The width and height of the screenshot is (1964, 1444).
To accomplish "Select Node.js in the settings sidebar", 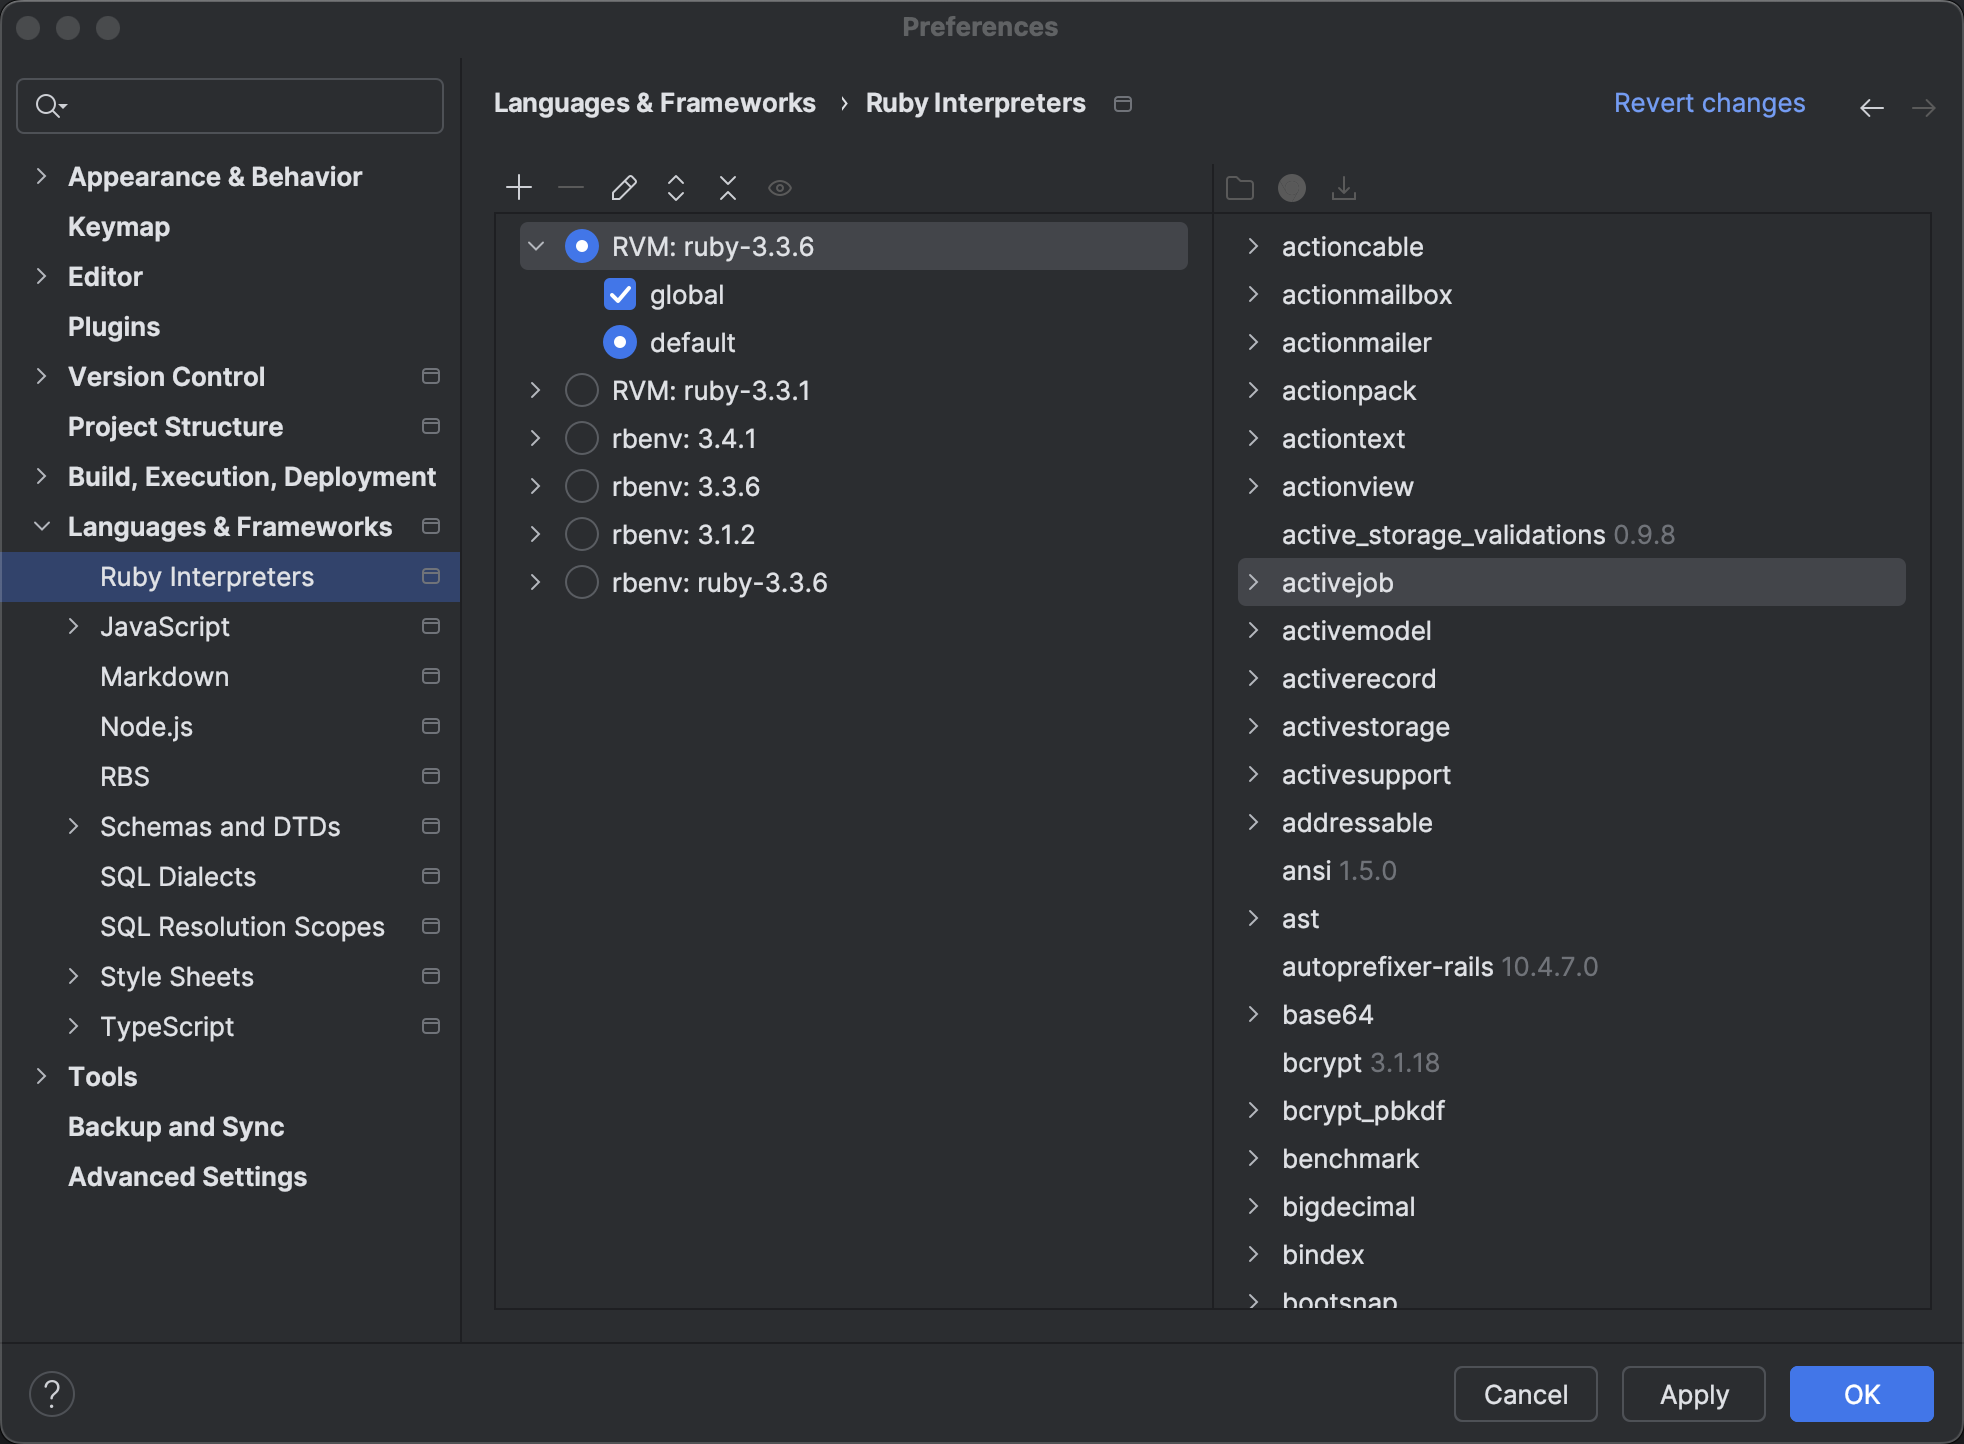I will 146,726.
